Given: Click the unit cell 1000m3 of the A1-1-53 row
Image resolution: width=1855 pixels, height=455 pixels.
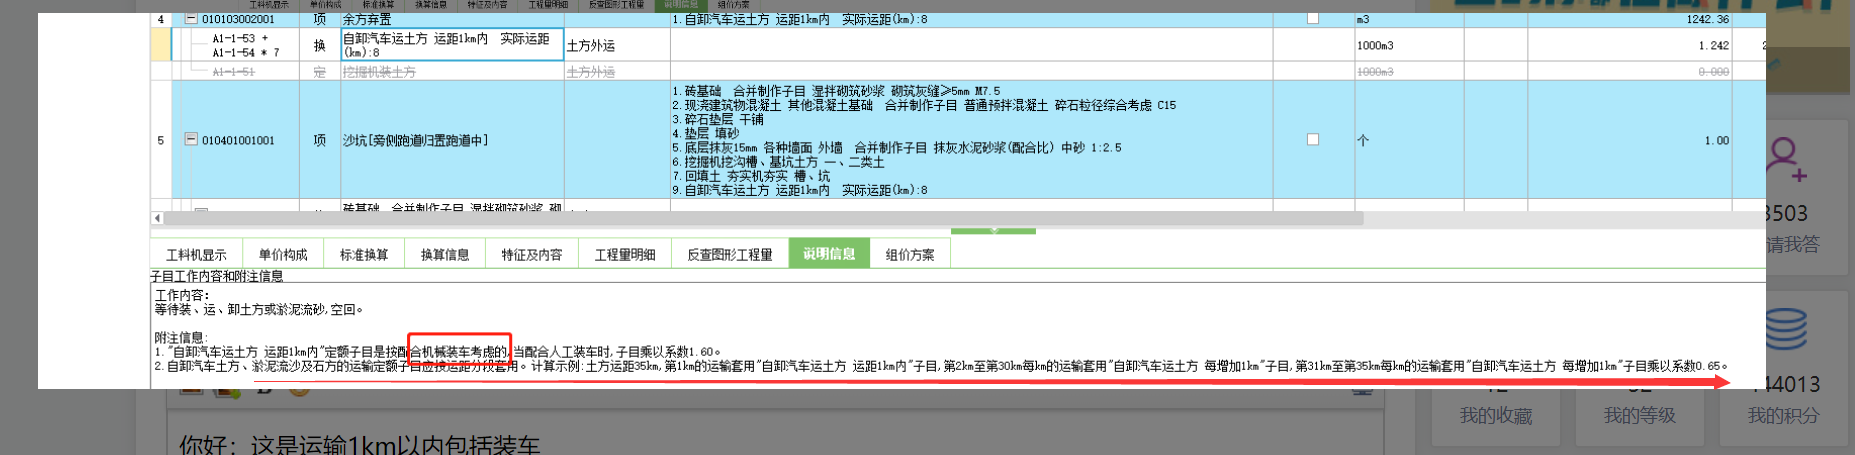Looking at the screenshot, I should [x=1409, y=45].
